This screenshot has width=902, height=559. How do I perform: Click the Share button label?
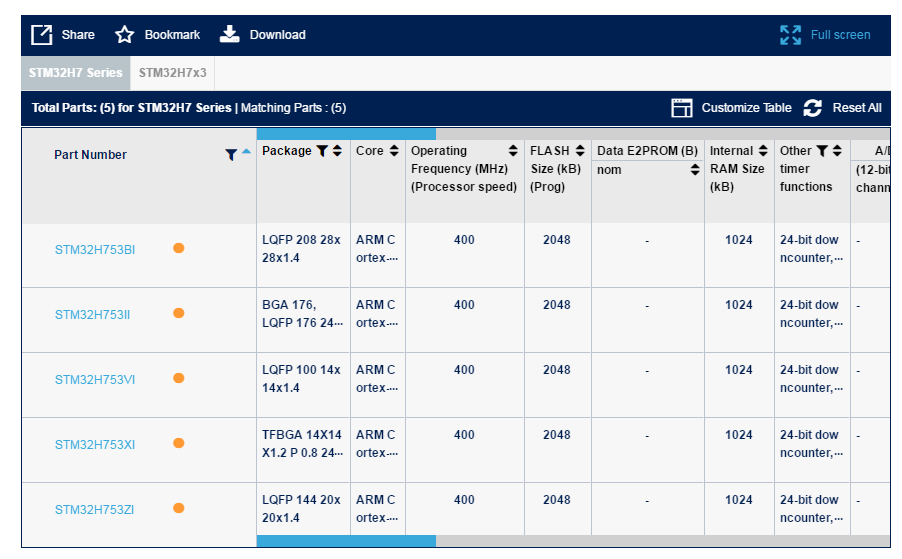(x=78, y=35)
